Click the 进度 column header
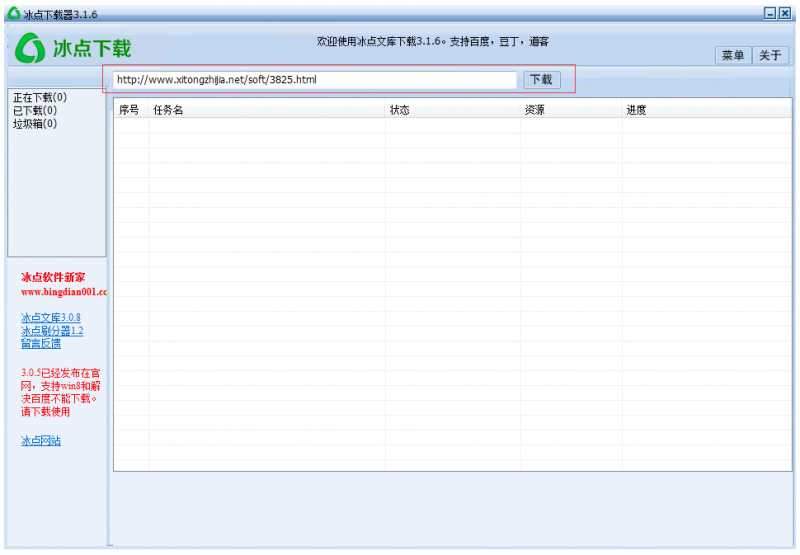The width and height of the screenshot is (800, 555). coord(636,110)
